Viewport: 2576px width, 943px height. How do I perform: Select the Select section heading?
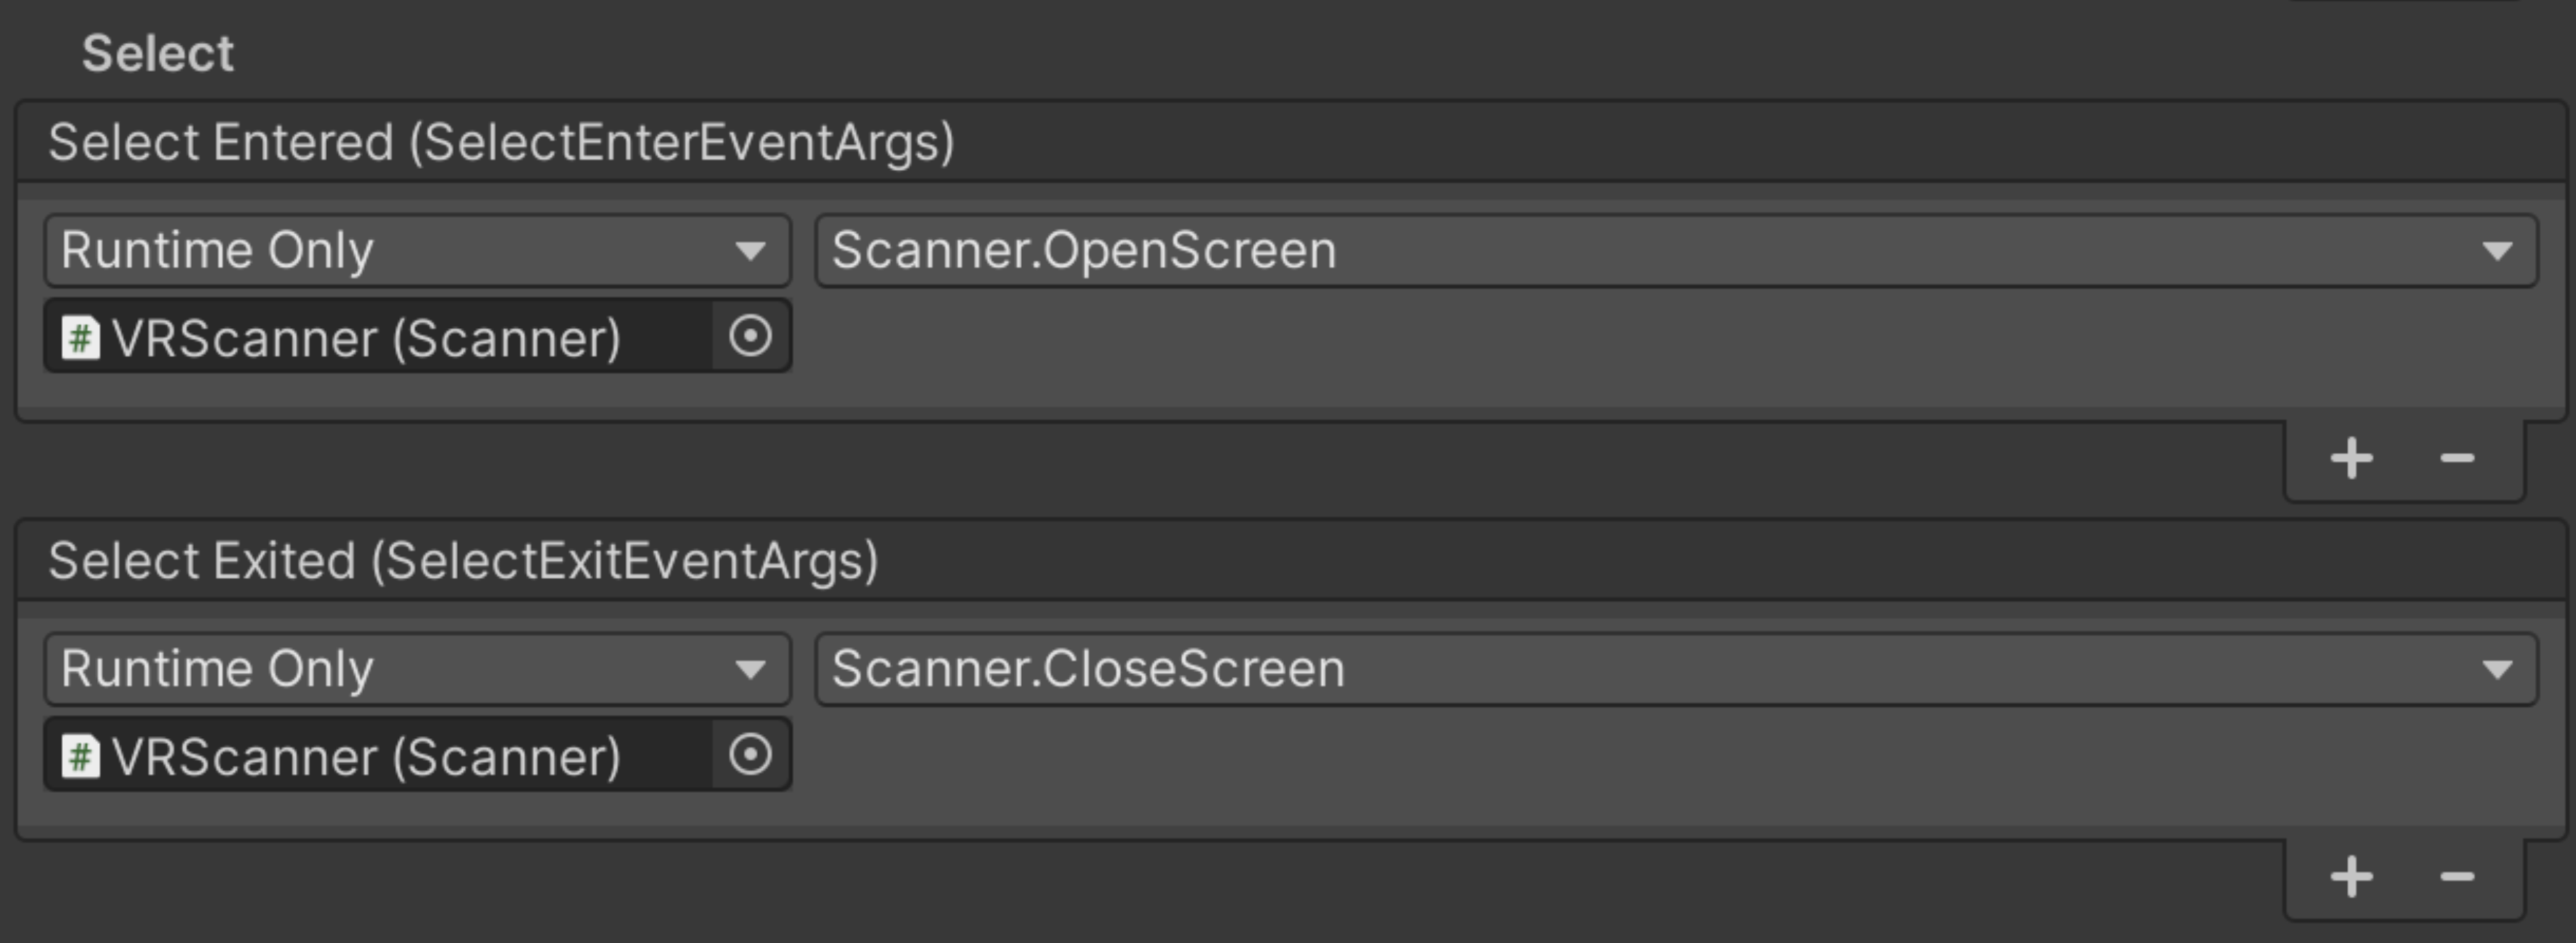157,52
